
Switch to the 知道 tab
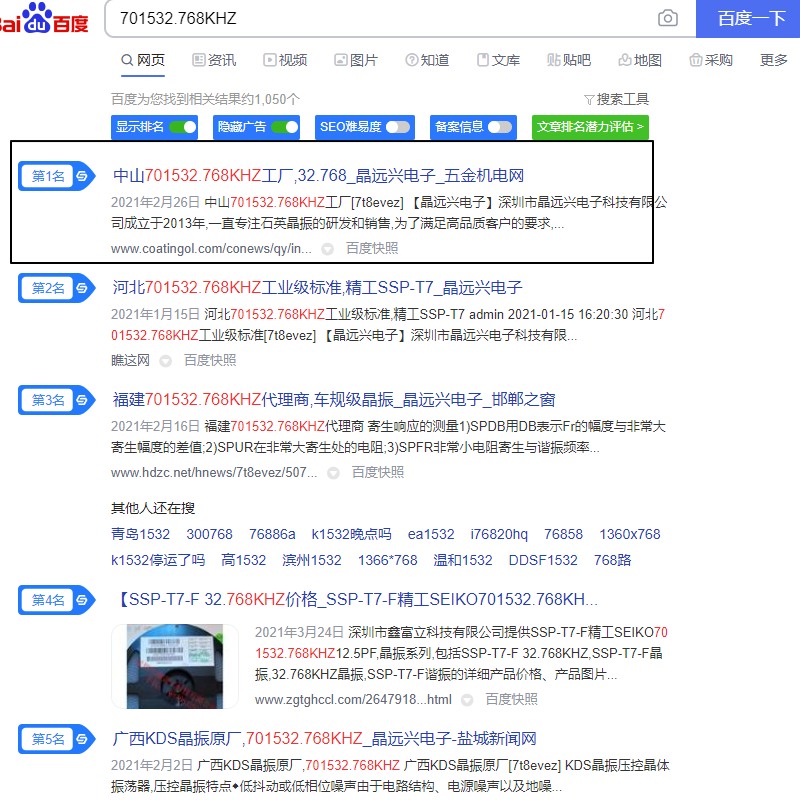pyautogui.click(x=427, y=60)
